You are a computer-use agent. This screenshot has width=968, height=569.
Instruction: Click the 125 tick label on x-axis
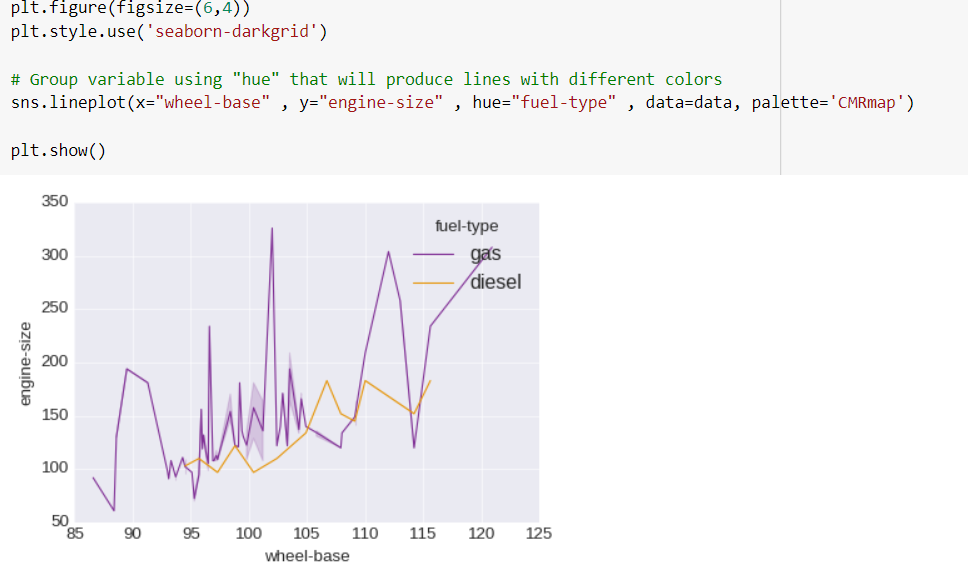point(538,533)
